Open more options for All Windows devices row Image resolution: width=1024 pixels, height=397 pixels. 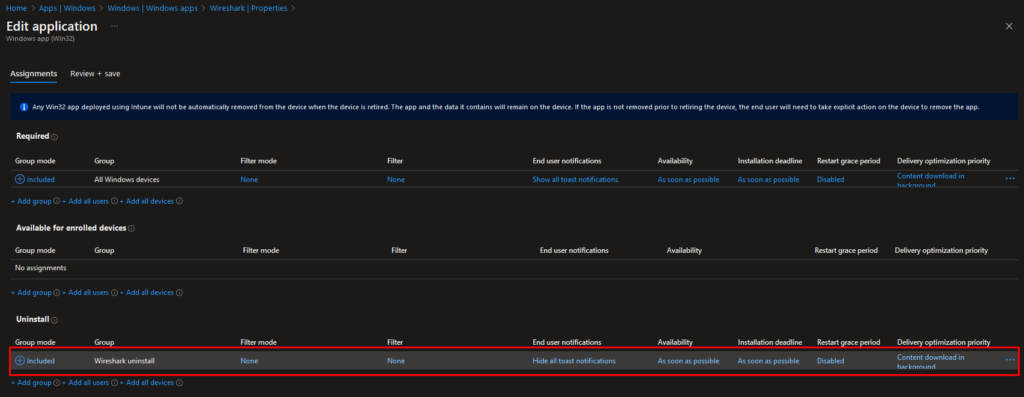coord(1010,178)
